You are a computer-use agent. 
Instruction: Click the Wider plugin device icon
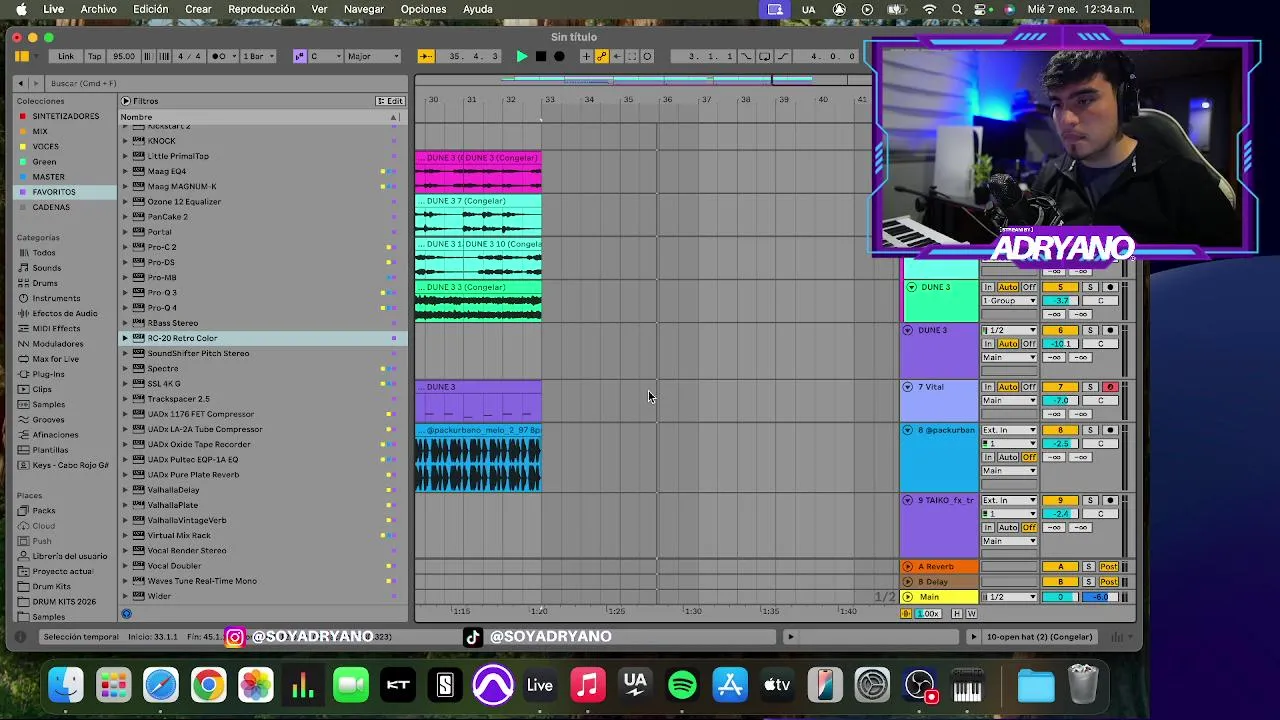tap(139, 596)
